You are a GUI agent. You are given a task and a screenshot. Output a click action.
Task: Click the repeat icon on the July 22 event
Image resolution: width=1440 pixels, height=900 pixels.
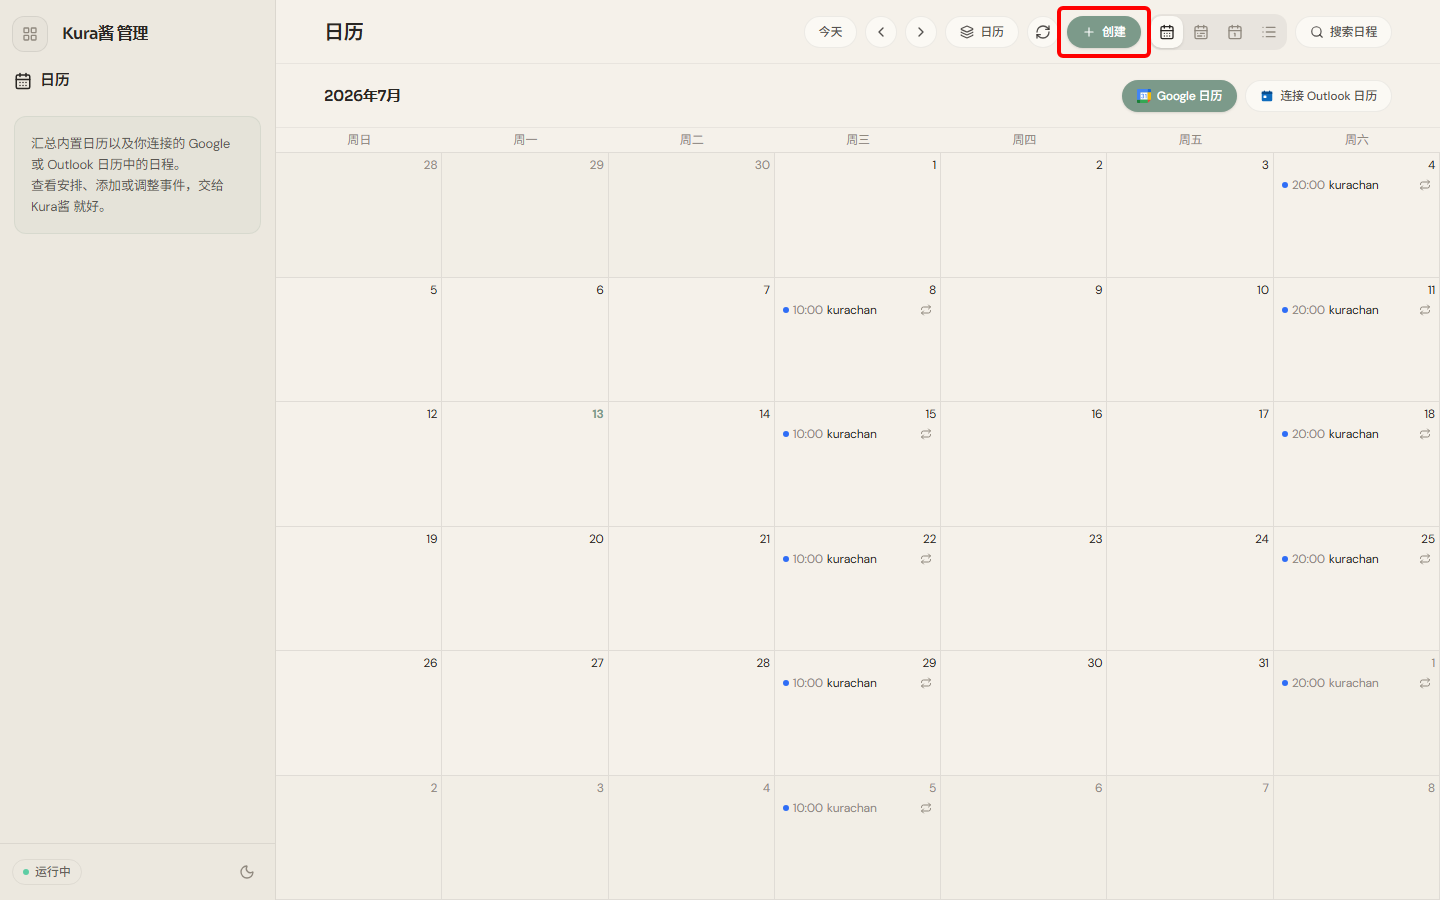click(x=926, y=559)
